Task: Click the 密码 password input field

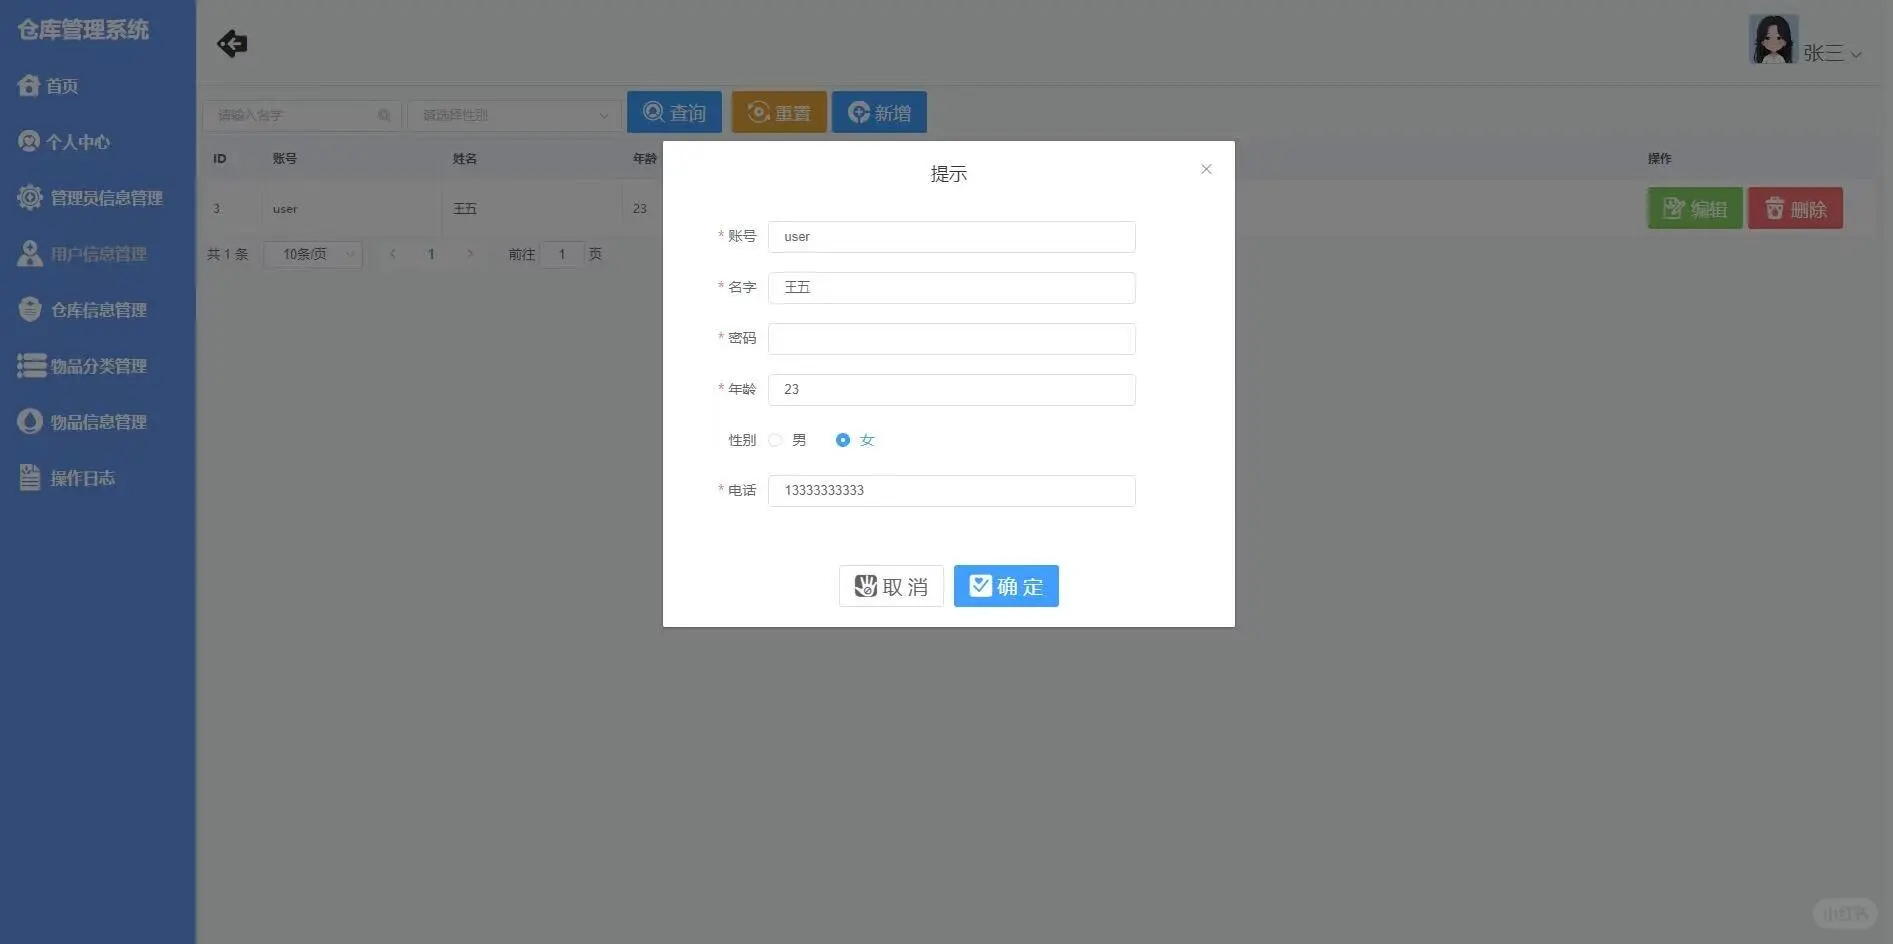Action: tap(950, 338)
